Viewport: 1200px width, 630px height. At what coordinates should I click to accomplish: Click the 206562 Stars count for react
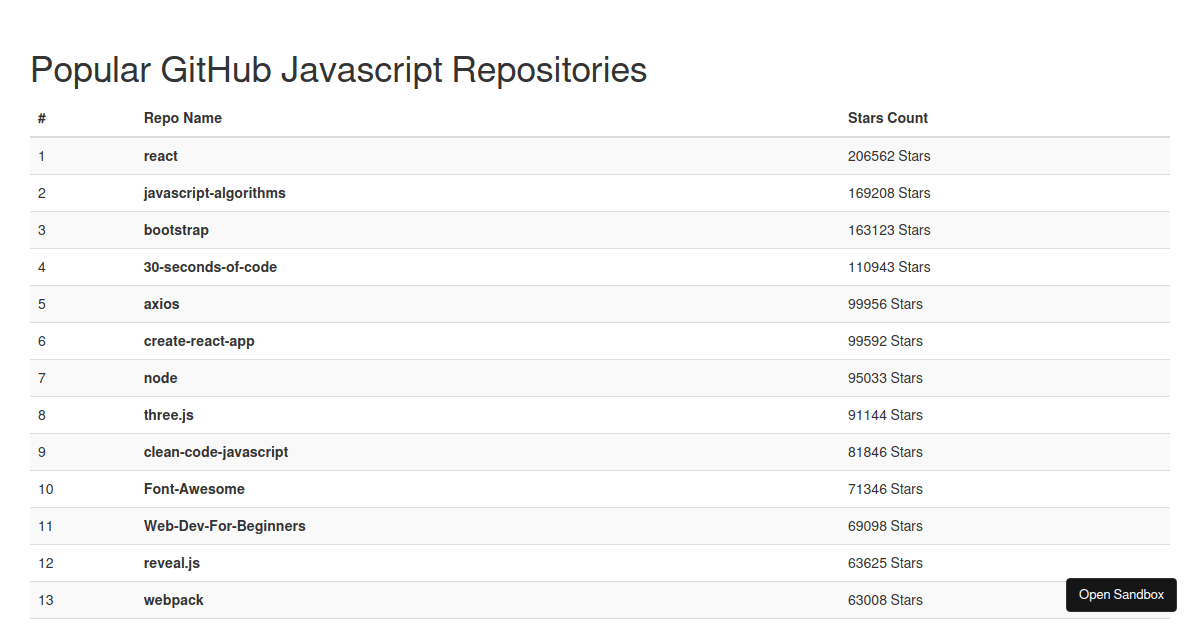click(x=888, y=156)
